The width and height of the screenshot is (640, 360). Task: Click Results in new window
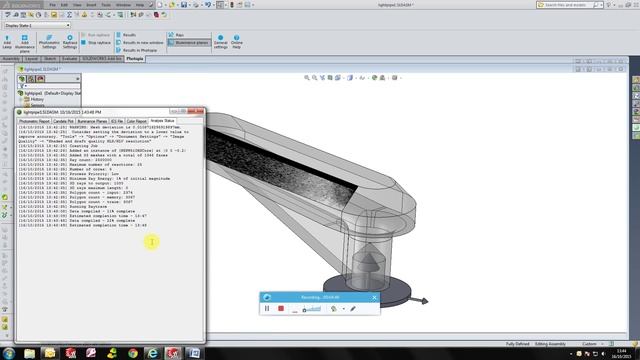coord(140,42)
